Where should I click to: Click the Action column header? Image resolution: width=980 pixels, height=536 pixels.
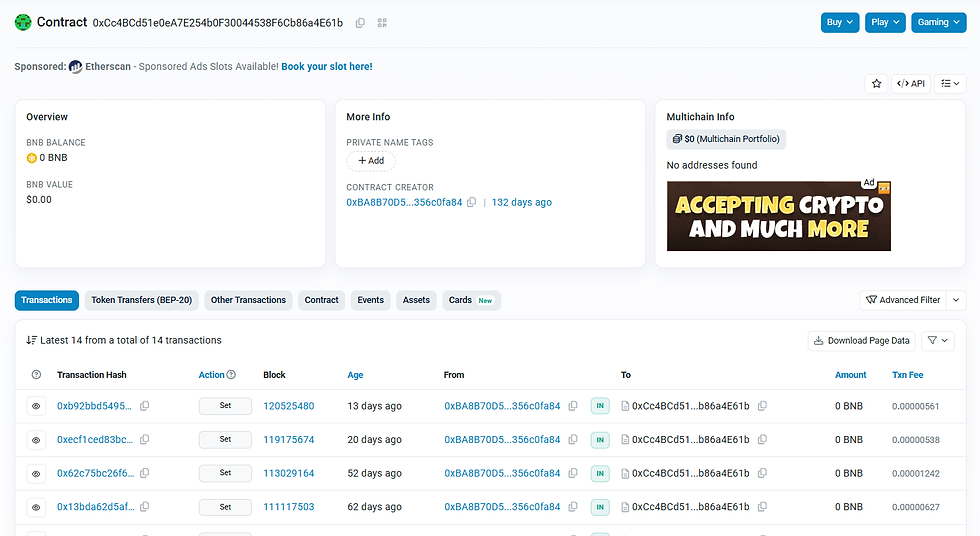pos(211,375)
